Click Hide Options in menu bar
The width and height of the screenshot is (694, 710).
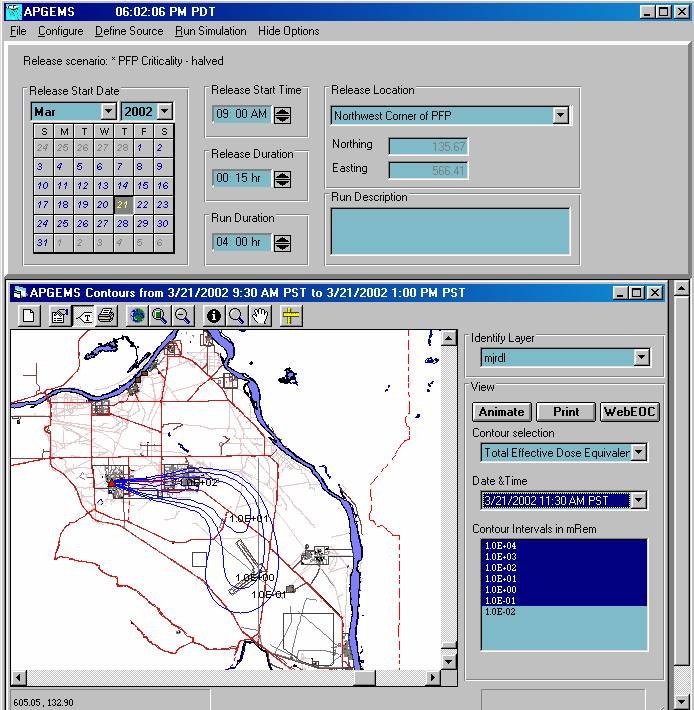coord(288,31)
